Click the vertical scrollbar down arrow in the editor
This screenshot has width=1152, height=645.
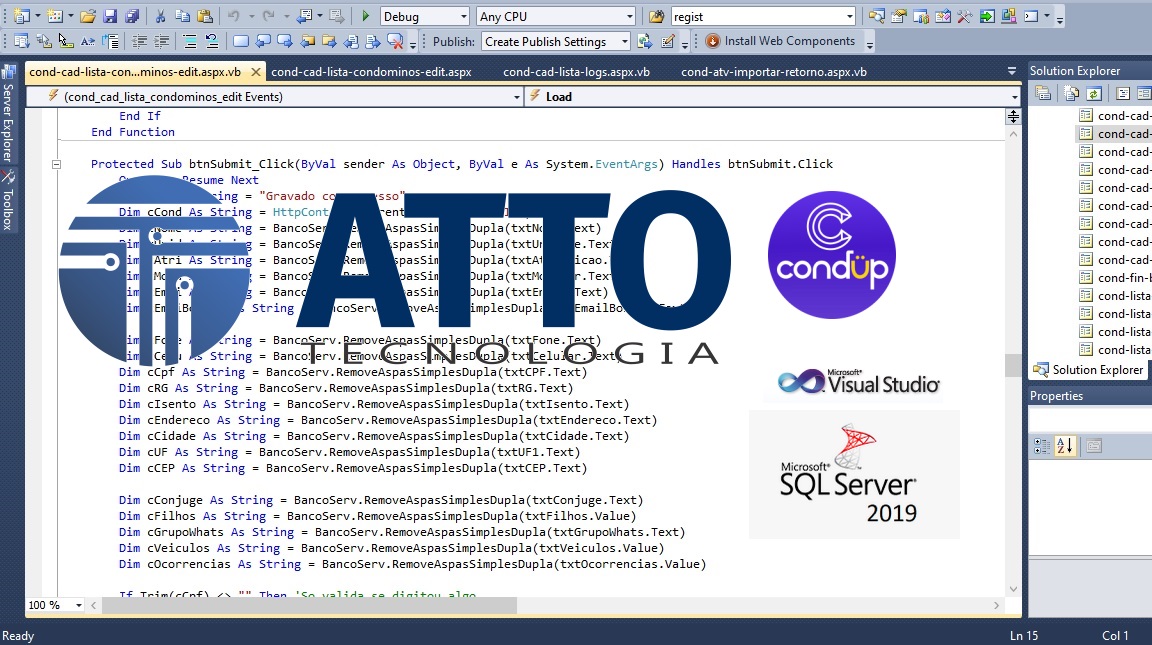pyautogui.click(x=1013, y=589)
